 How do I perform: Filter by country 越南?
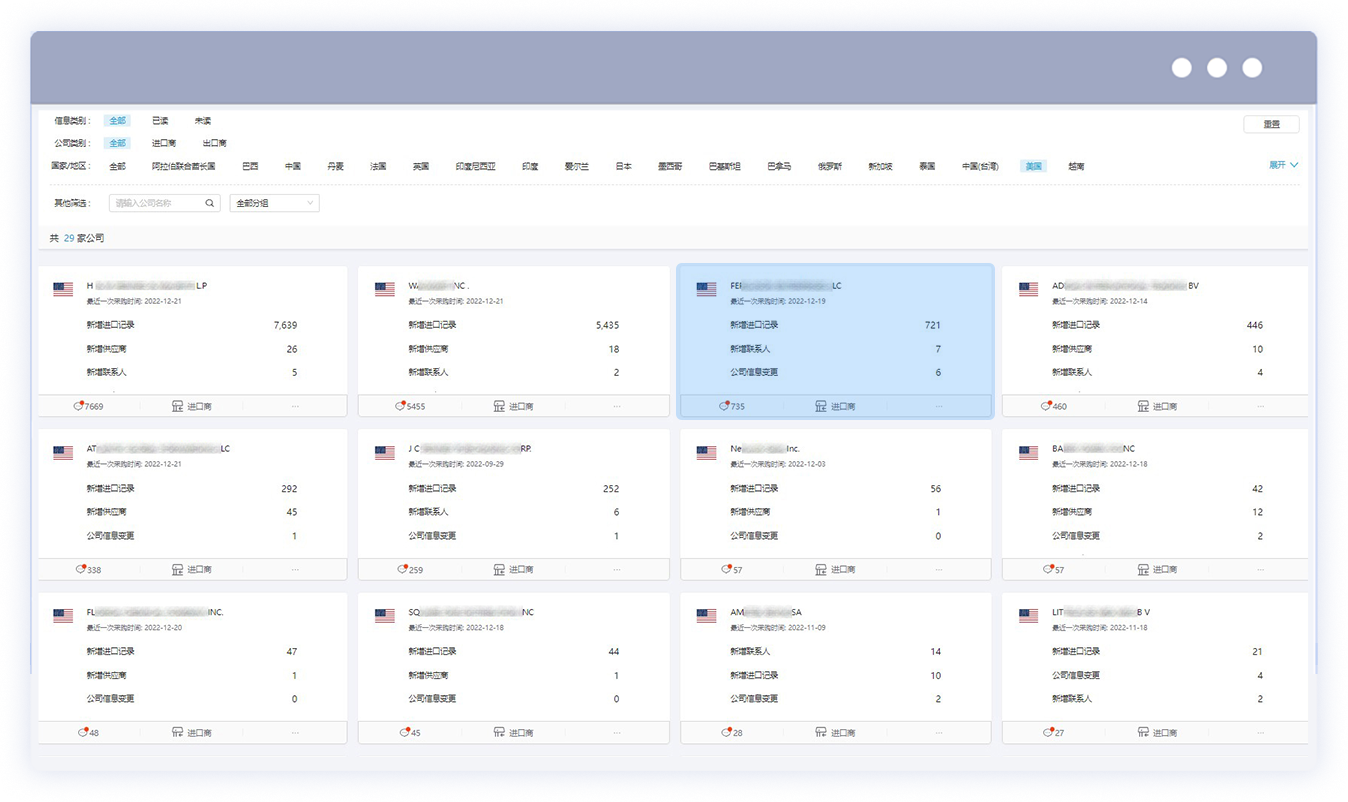pyautogui.click(x=1076, y=167)
